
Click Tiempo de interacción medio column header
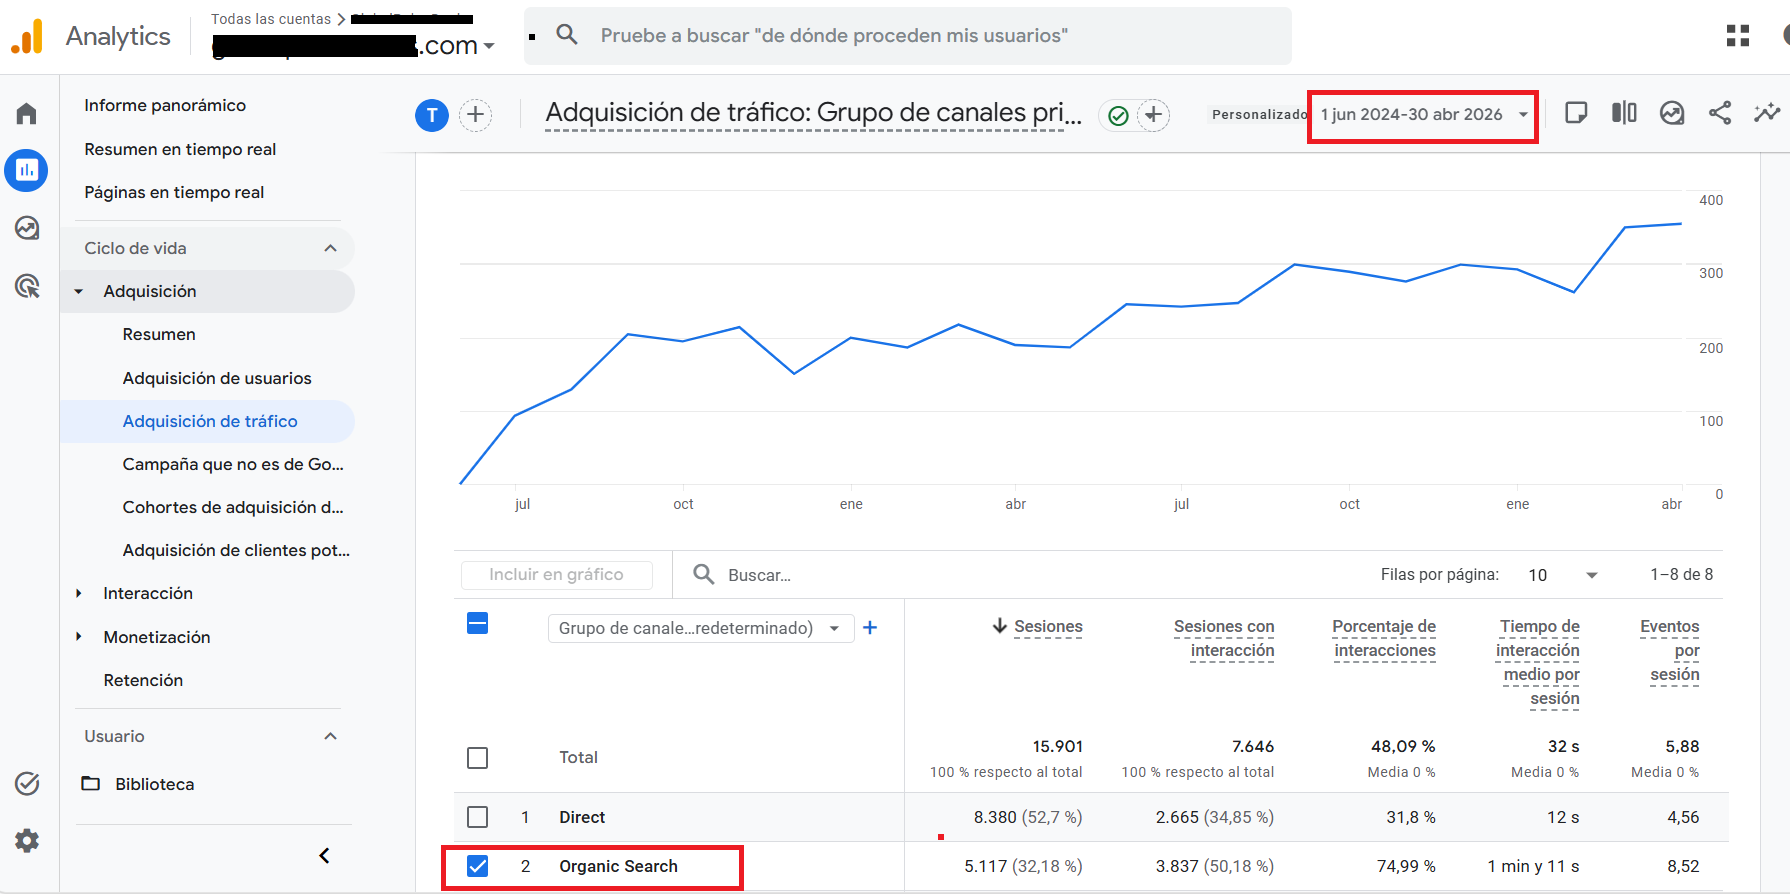tap(1538, 662)
